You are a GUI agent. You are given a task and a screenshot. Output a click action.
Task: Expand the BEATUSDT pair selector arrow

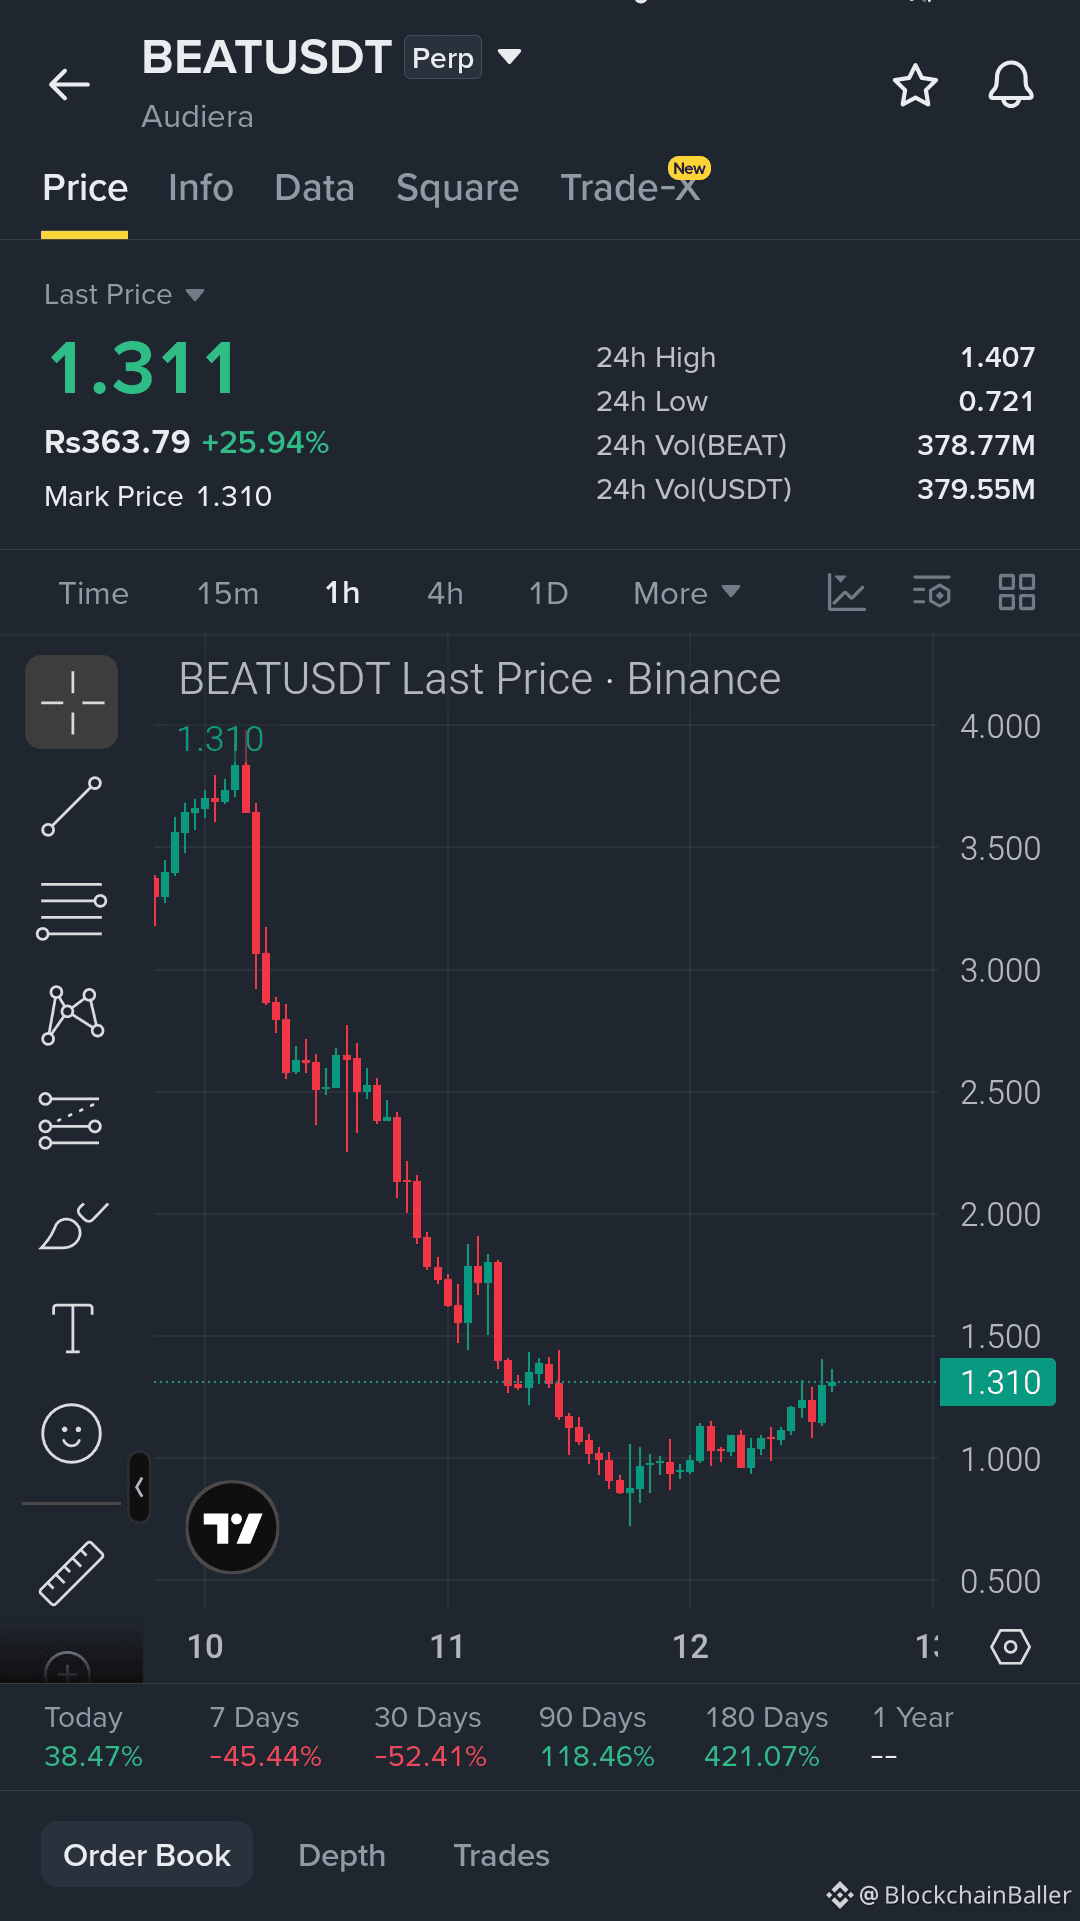(x=510, y=57)
